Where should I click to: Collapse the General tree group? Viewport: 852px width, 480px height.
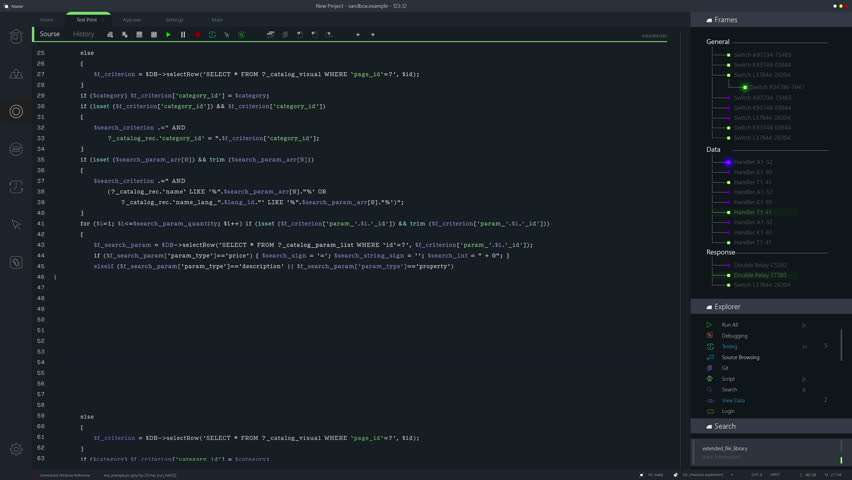pos(718,42)
